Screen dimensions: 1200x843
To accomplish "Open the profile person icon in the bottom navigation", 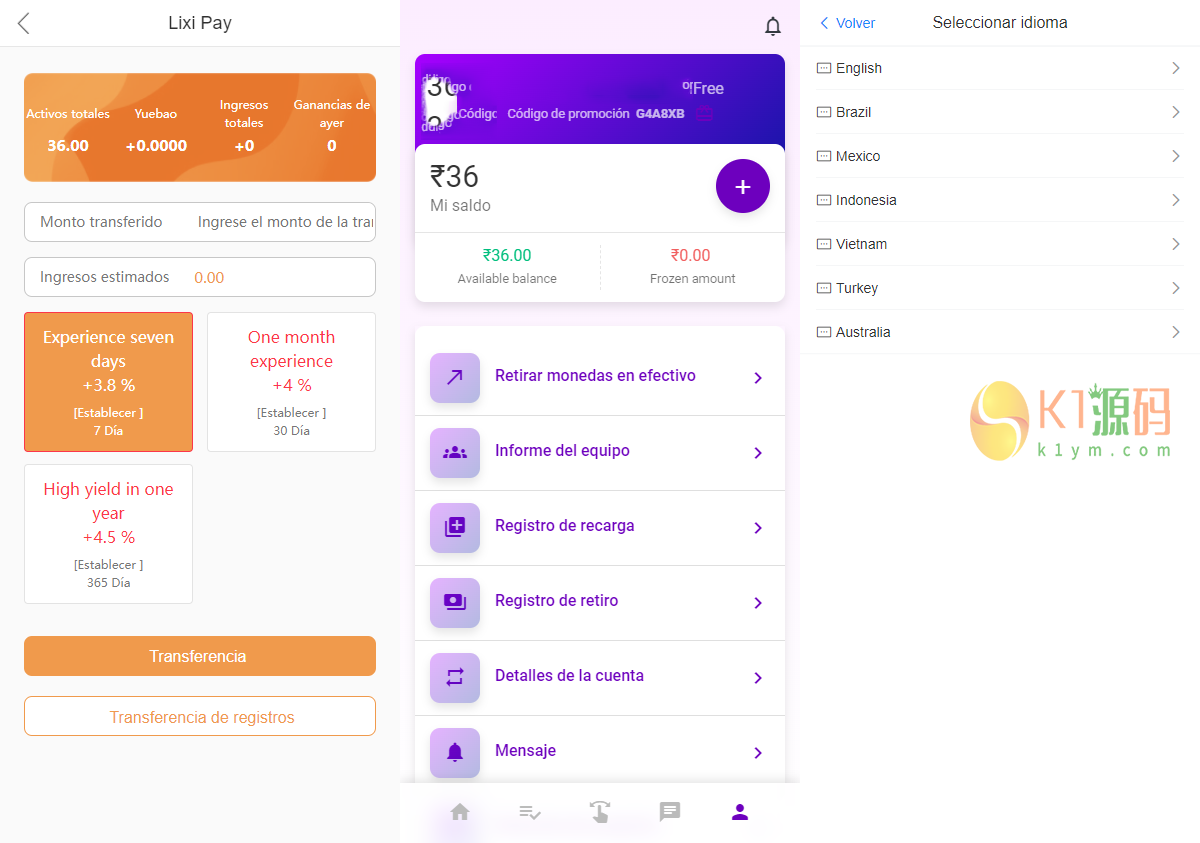I will coord(740,812).
